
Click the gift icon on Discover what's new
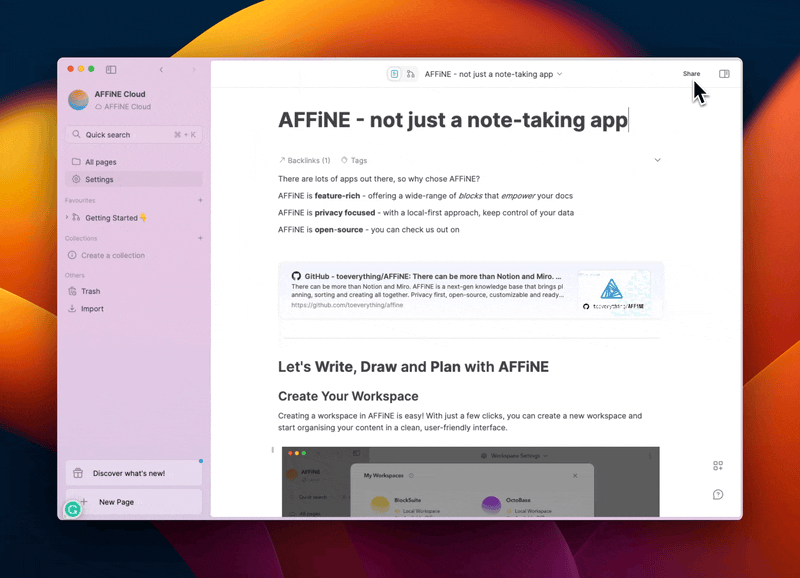pyautogui.click(x=78, y=473)
